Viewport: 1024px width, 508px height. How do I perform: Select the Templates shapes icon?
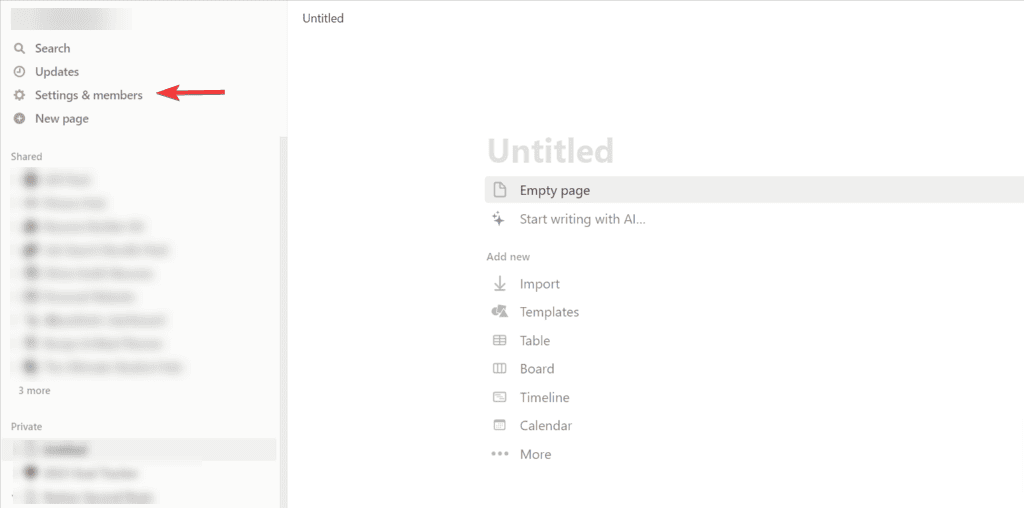(500, 312)
